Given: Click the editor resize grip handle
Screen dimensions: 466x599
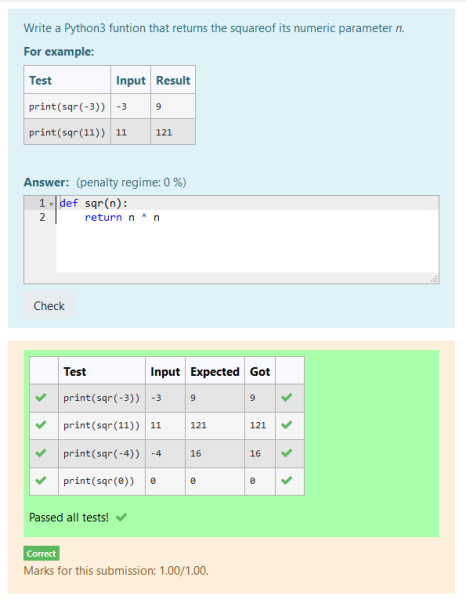Looking at the screenshot, I should coord(434,279).
